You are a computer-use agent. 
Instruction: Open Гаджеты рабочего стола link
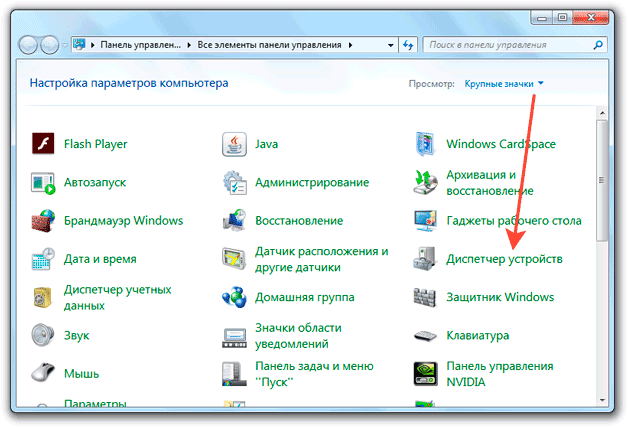point(514,221)
